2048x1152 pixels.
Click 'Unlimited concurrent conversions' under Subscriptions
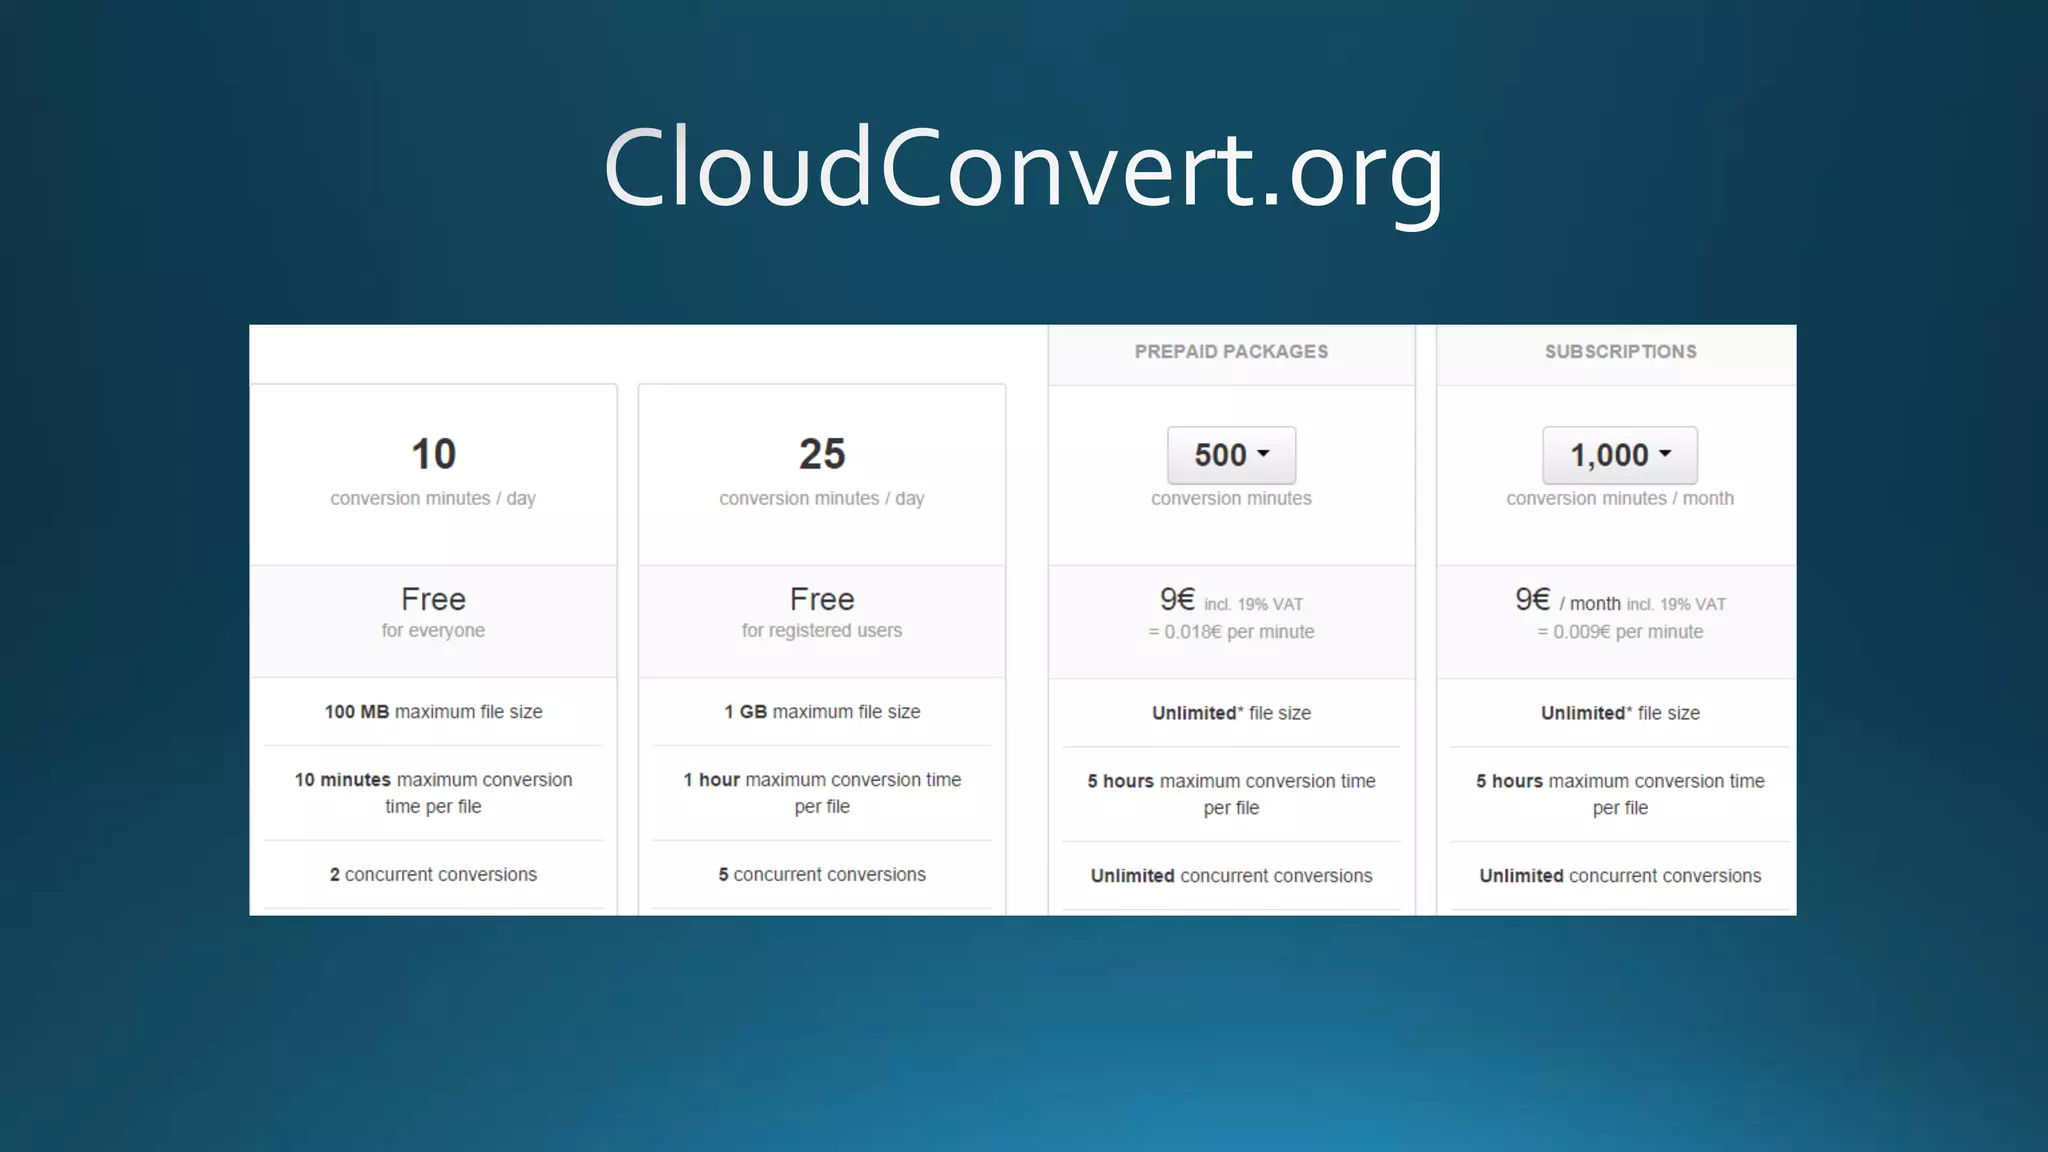[1620, 876]
